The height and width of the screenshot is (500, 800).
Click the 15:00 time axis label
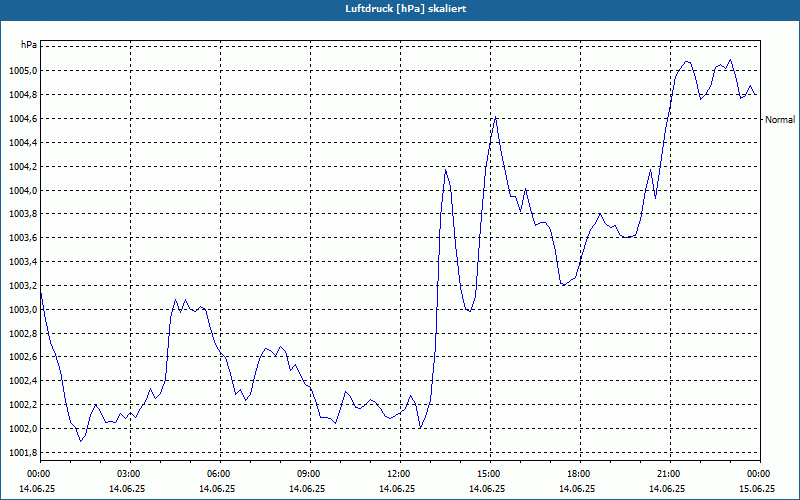click(x=490, y=474)
